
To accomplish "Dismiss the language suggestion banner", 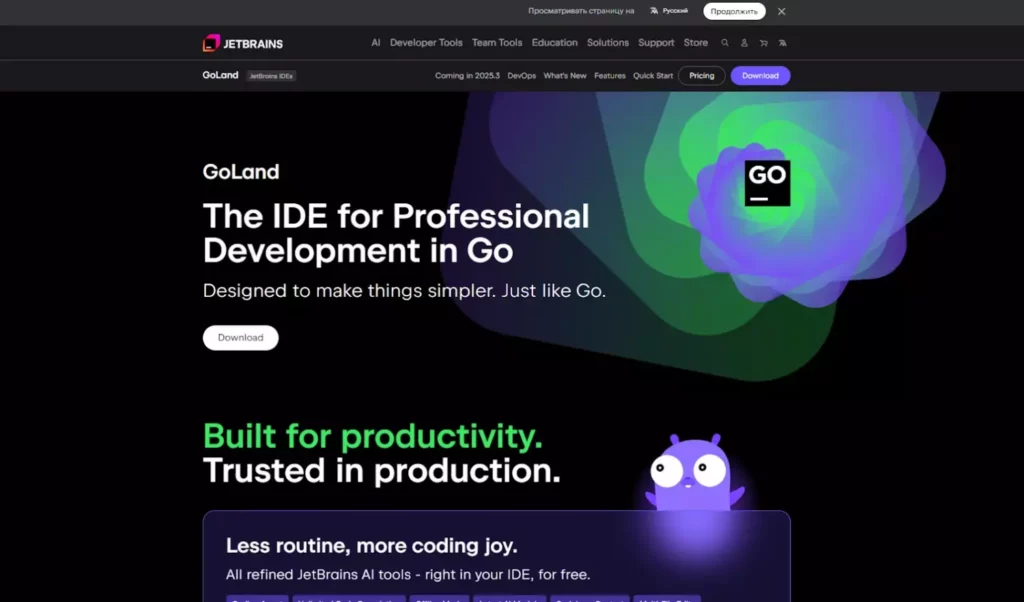I will (782, 11).
